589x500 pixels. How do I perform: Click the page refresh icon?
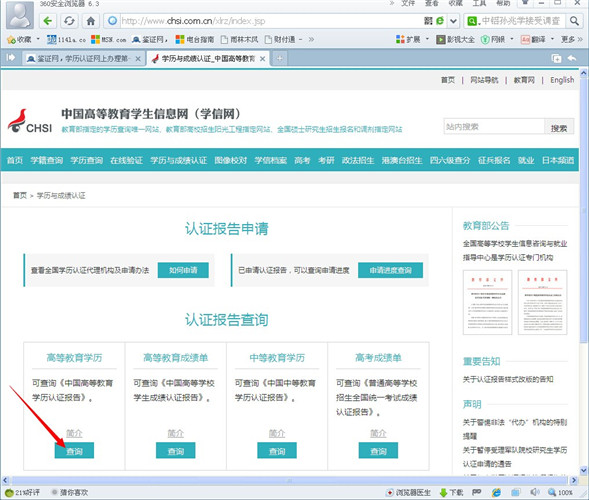pos(69,21)
